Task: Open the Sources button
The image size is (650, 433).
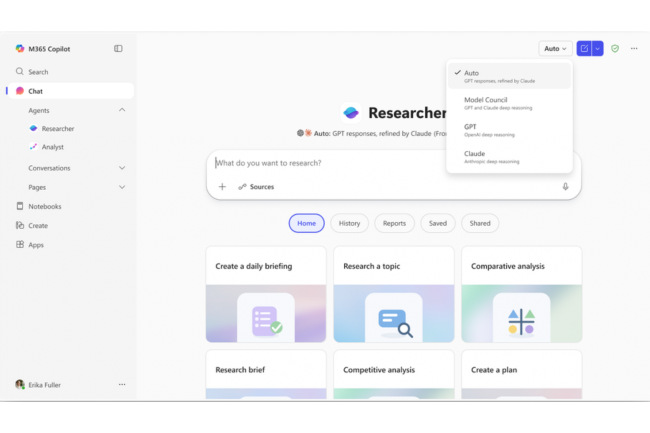Action: [x=256, y=186]
